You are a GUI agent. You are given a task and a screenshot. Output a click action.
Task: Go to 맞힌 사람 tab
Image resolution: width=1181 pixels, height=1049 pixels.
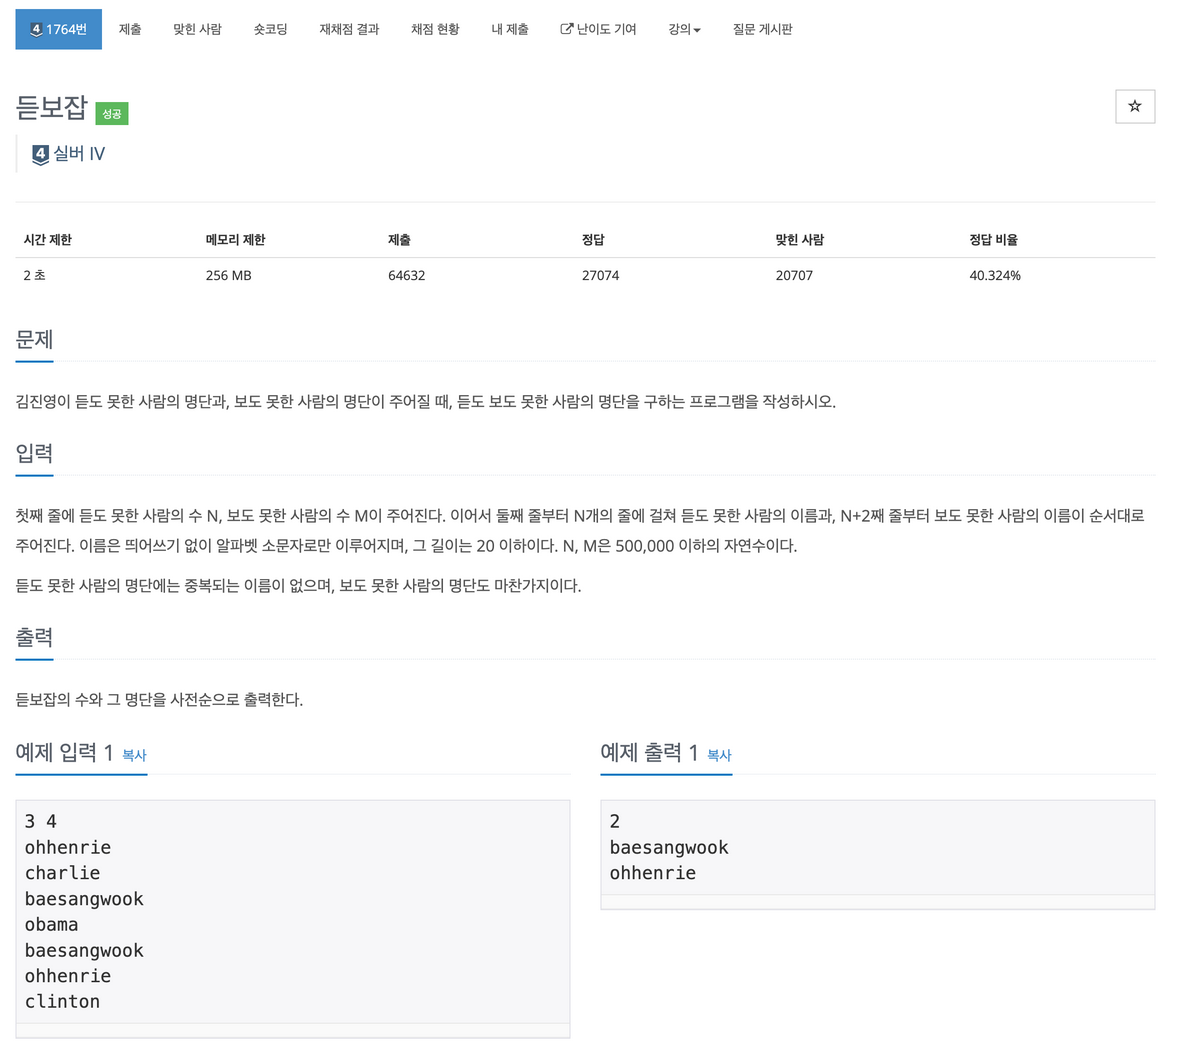197,29
